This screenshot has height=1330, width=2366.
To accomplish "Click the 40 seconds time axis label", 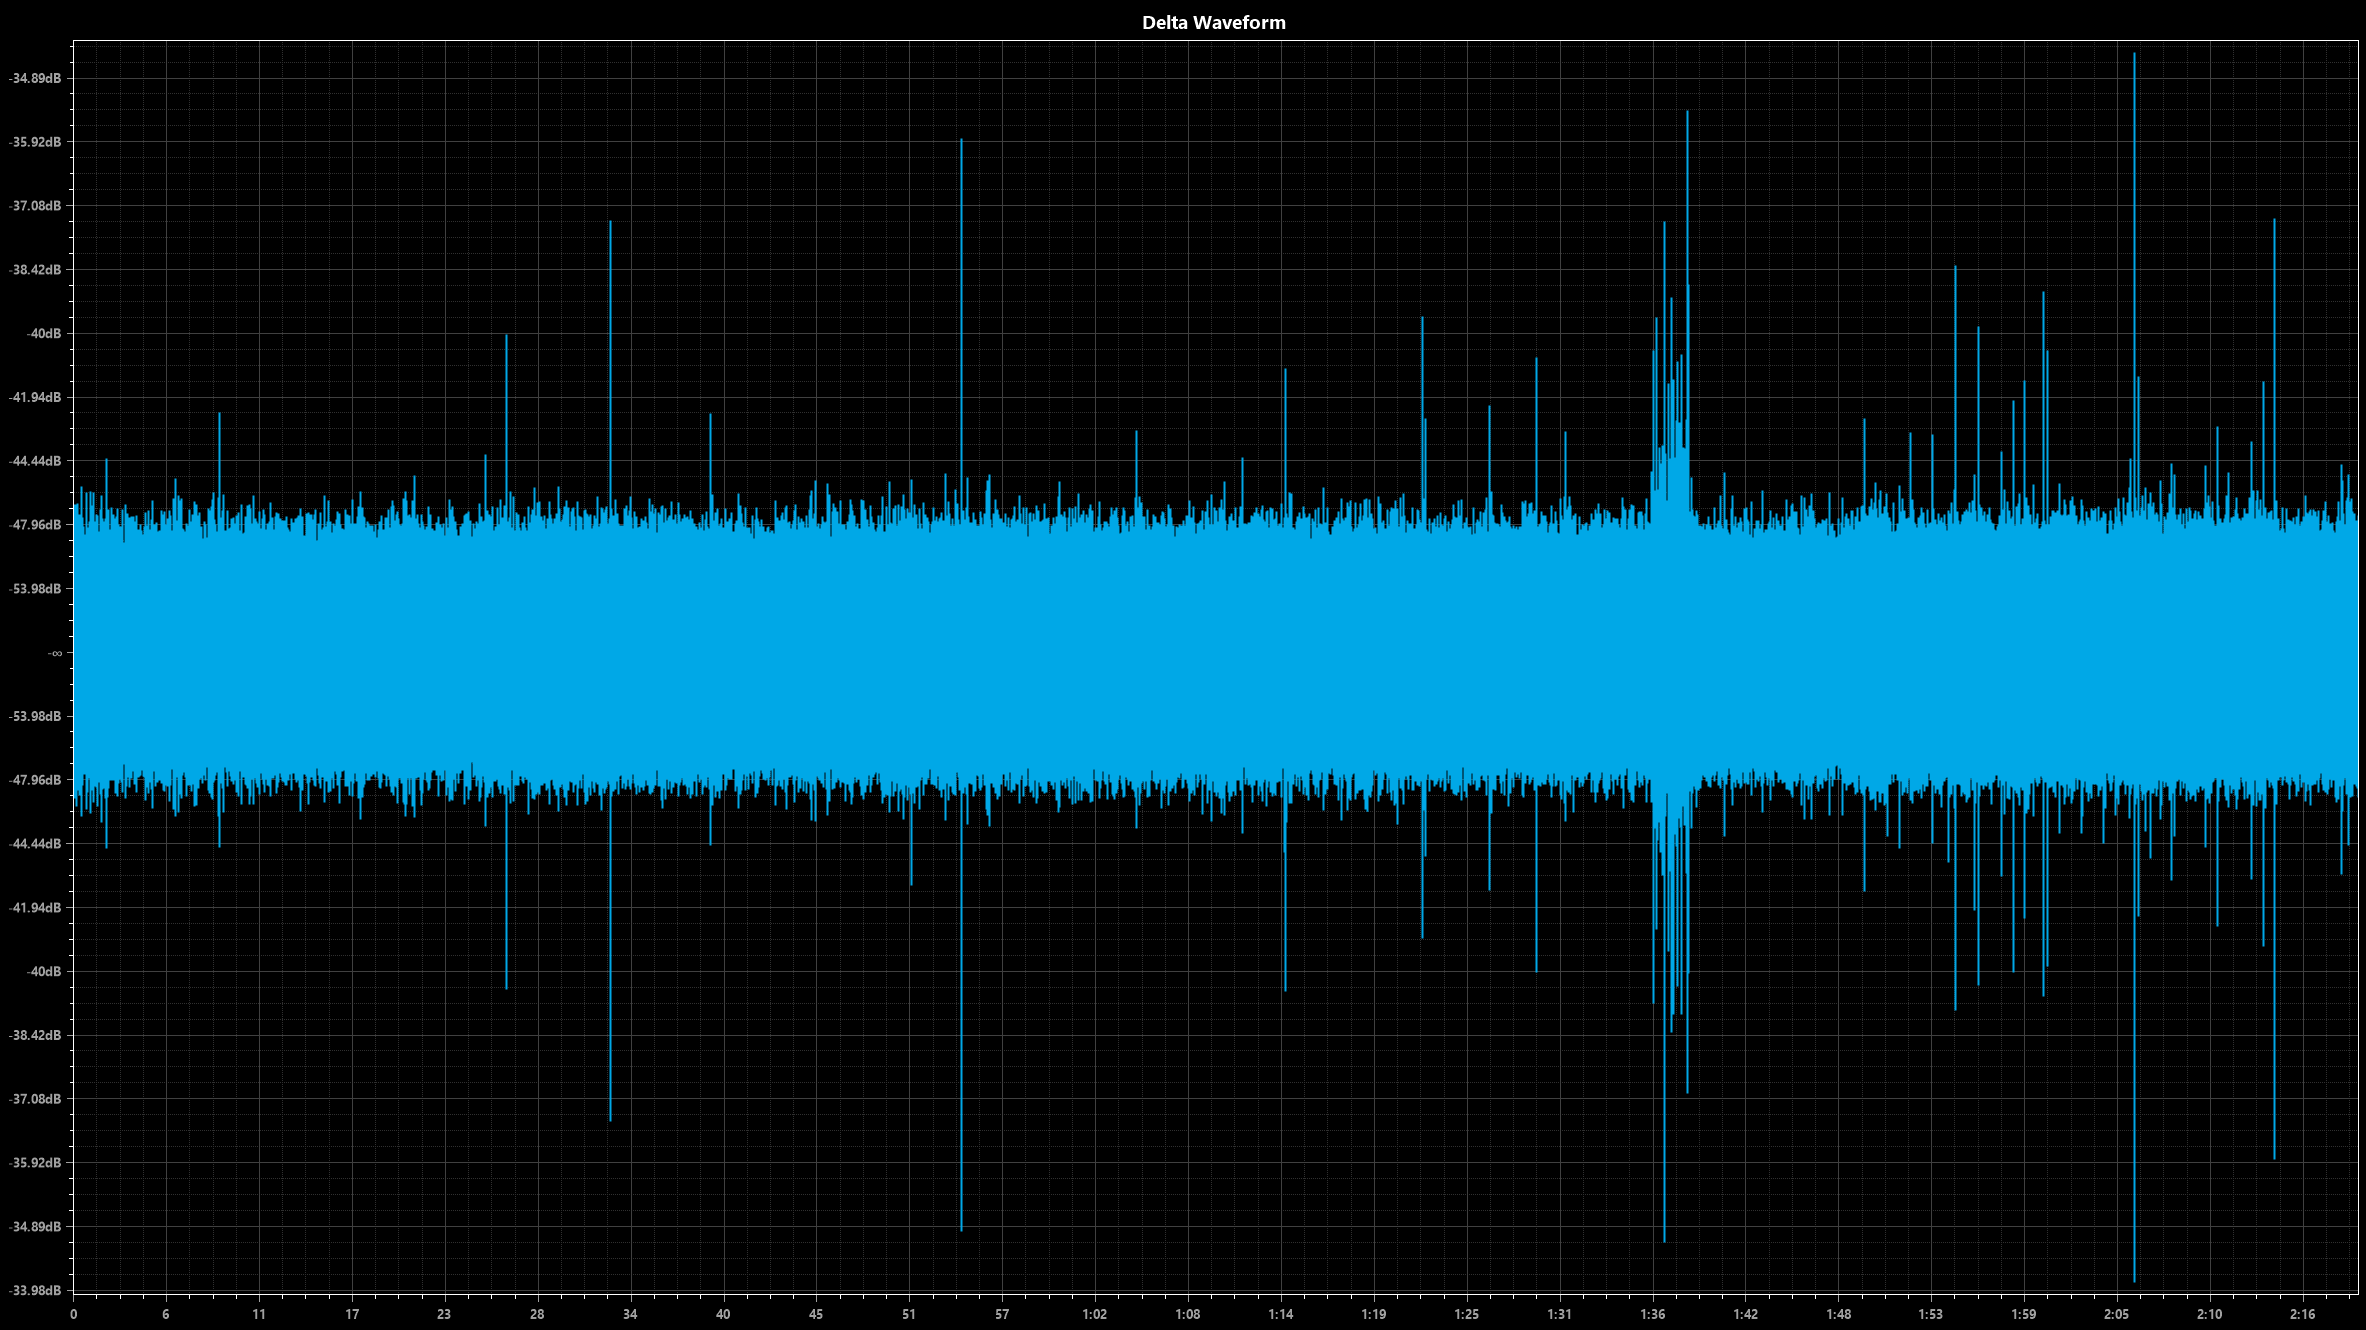I will pos(723,1314).
